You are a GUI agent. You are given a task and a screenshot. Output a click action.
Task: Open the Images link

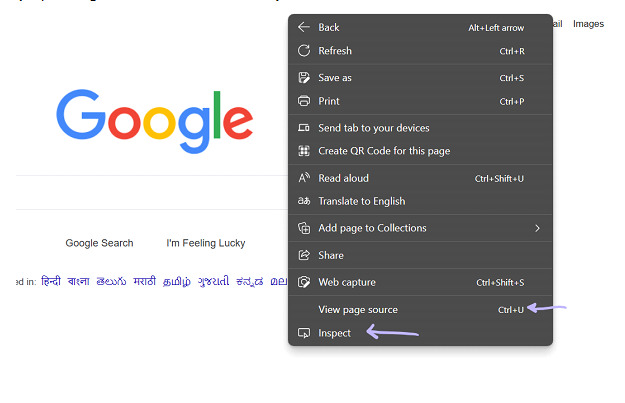click(x=588, y=24)
